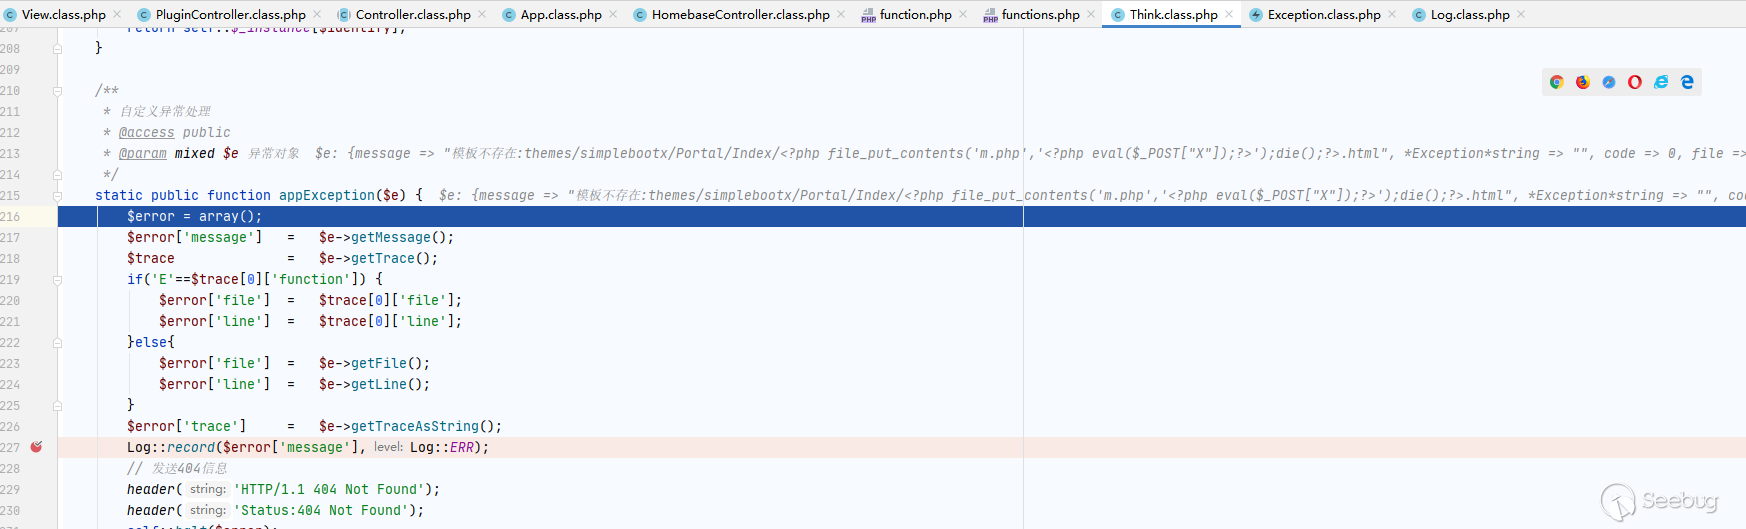
Task: Close the PluginController.class.php tab
Action: [317, 14]
